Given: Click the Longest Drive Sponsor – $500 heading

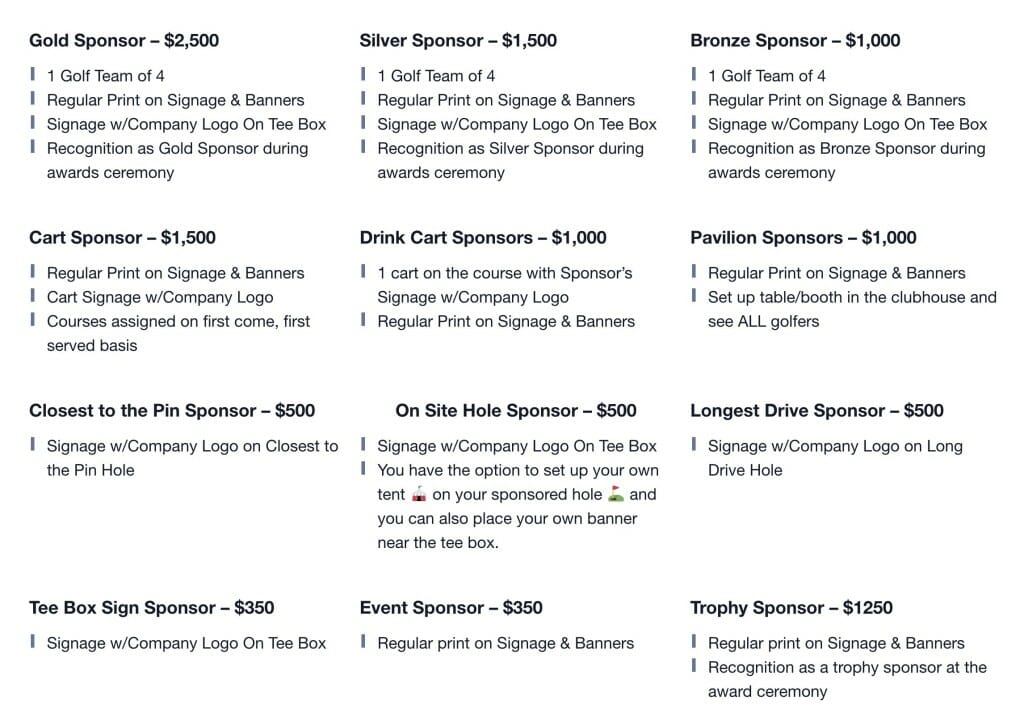Looking at the screenshot, I should pyautogui.click(x=817, y=411).
